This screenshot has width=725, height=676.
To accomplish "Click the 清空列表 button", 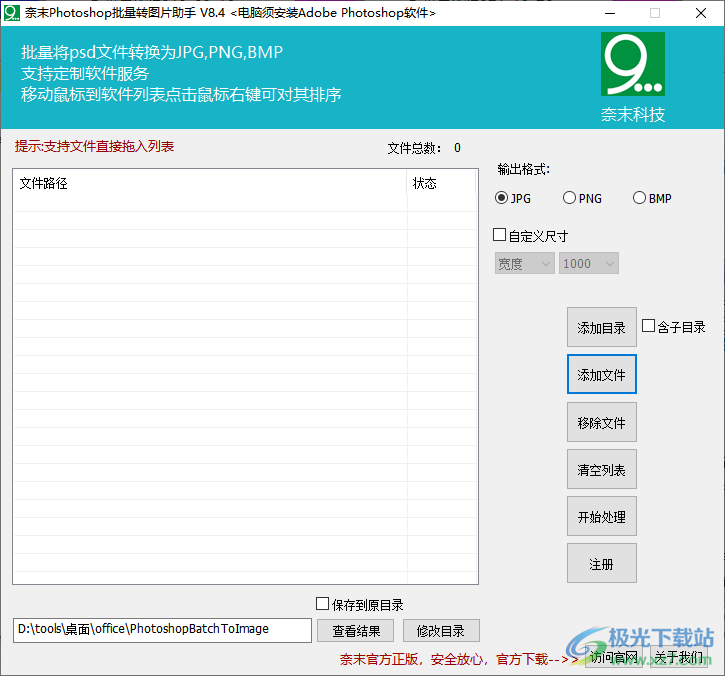I will [602, 469].
